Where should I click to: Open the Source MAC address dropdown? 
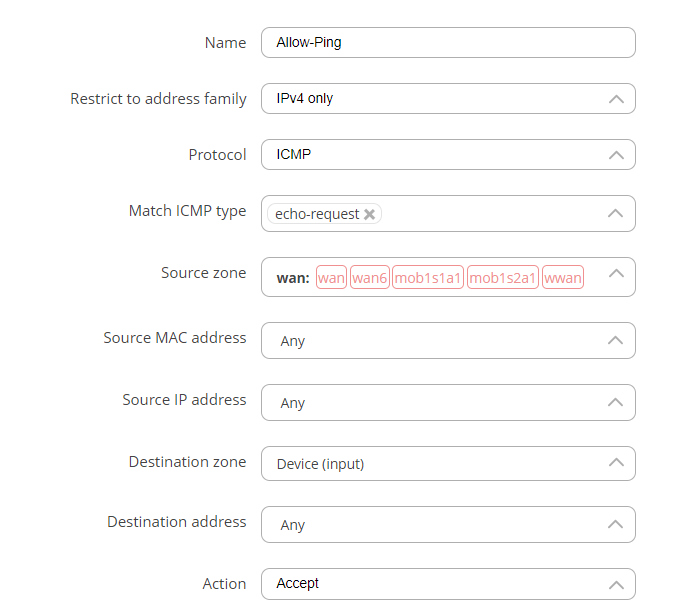pyautogui.click(x=448, y=341)
